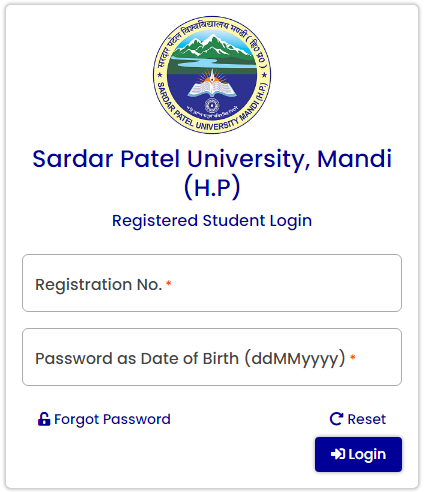Click the open book emblem in the logo

(212, 87)
